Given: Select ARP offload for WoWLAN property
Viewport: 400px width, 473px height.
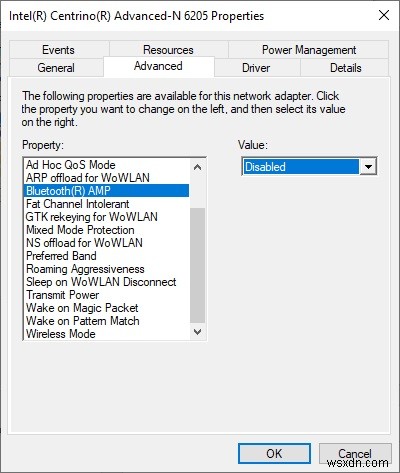Looking at the screenshot, I should [x=107, y=178].
